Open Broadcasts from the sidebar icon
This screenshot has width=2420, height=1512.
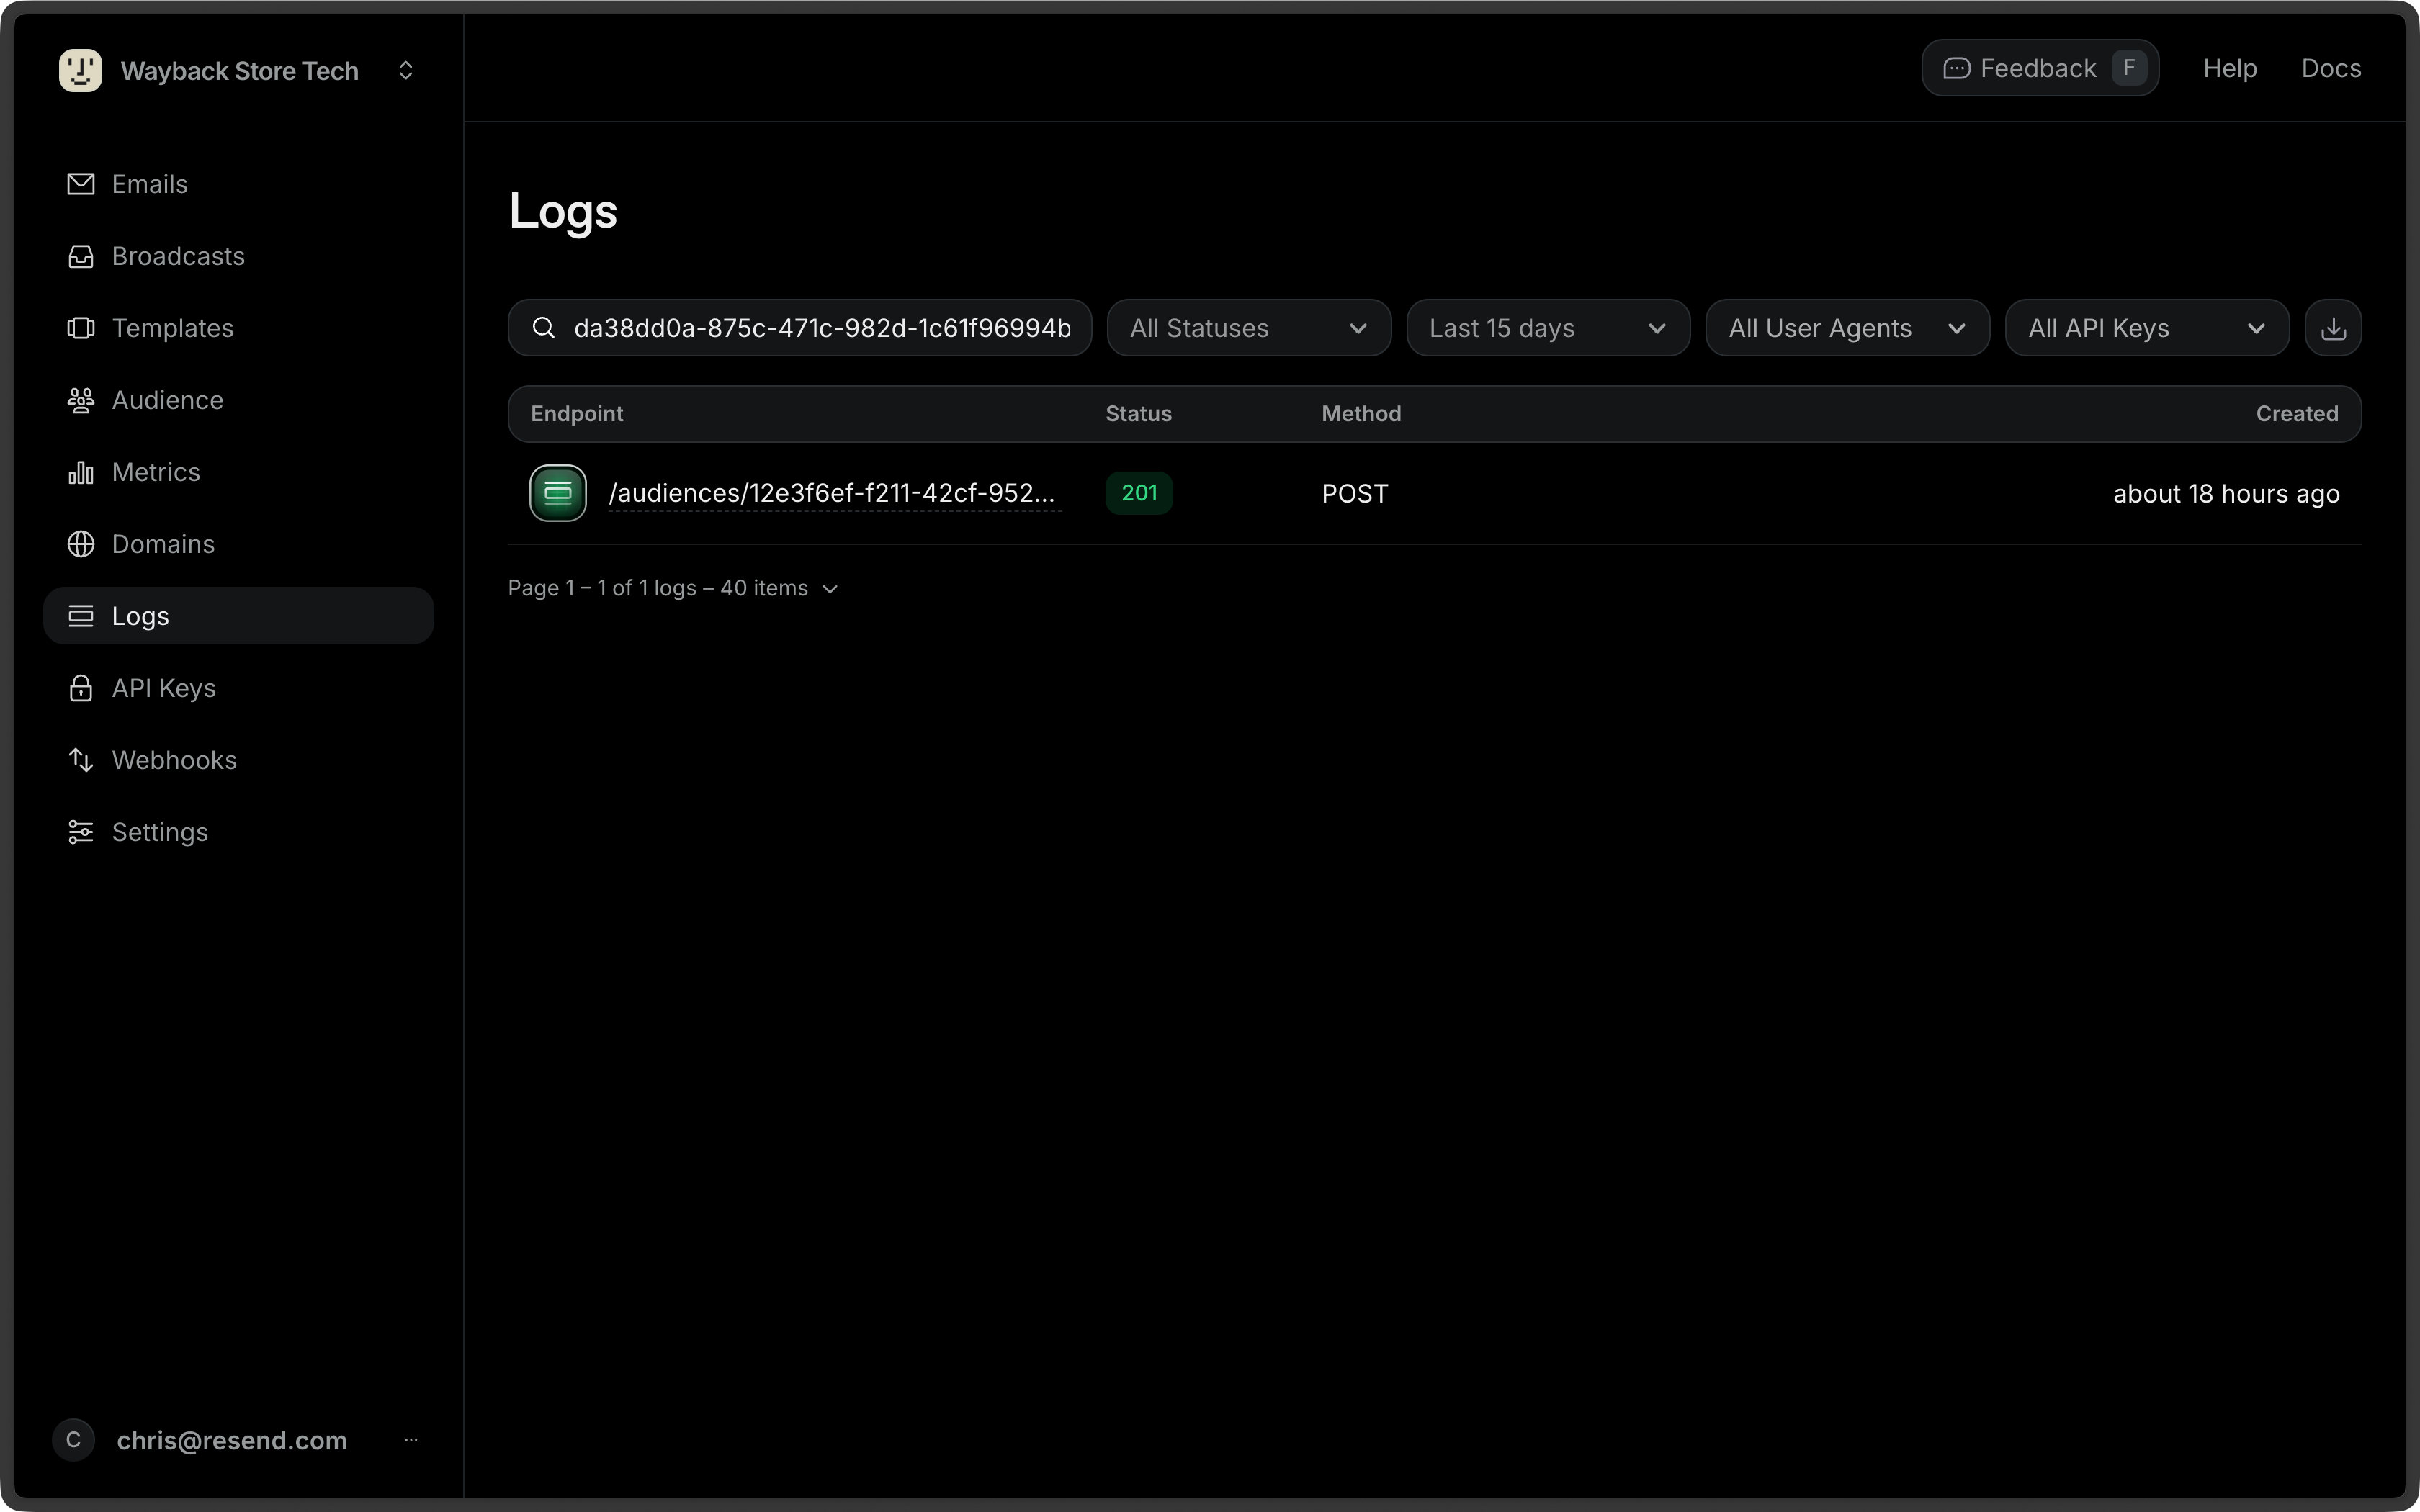pyautogui.click(x=80, y=256)
